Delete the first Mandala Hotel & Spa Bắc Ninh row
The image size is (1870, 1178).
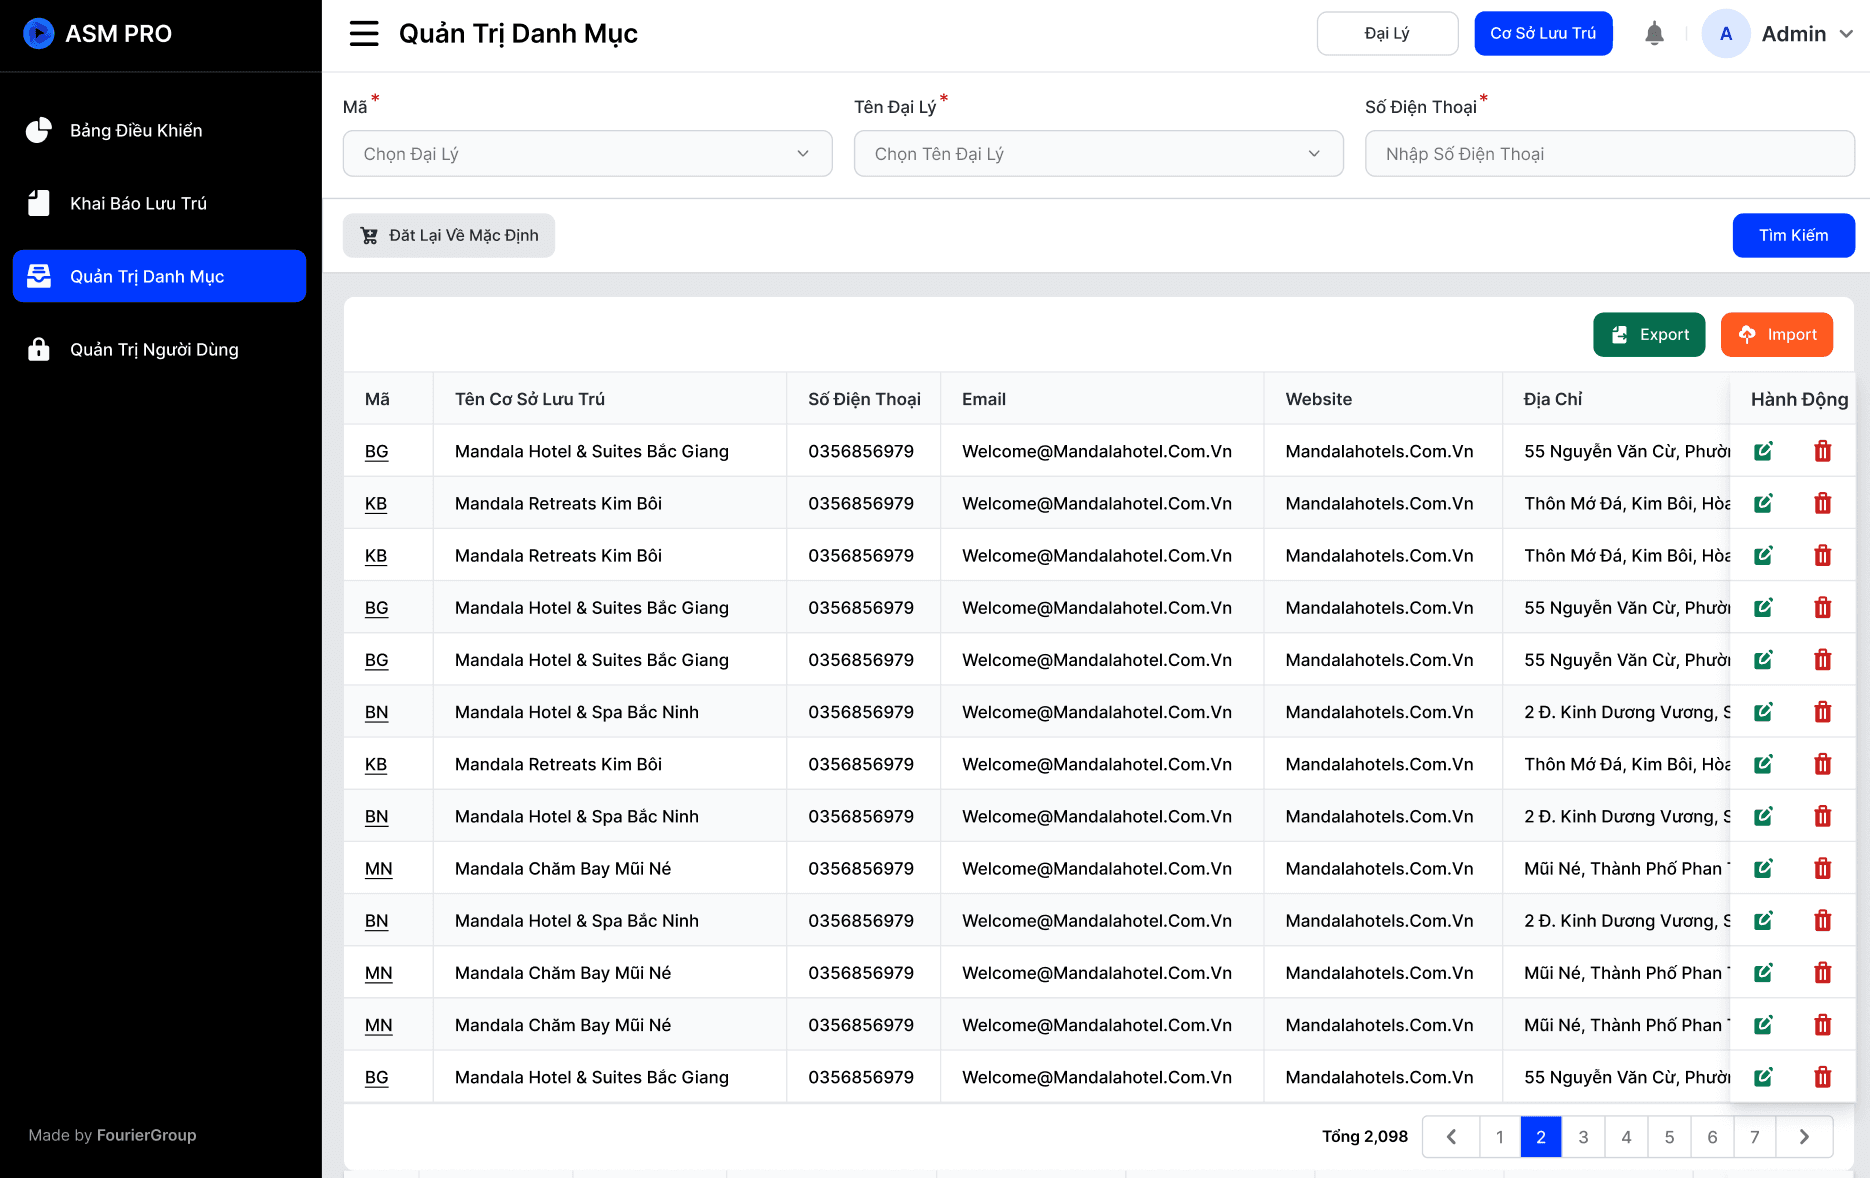tap(1822, 713)
